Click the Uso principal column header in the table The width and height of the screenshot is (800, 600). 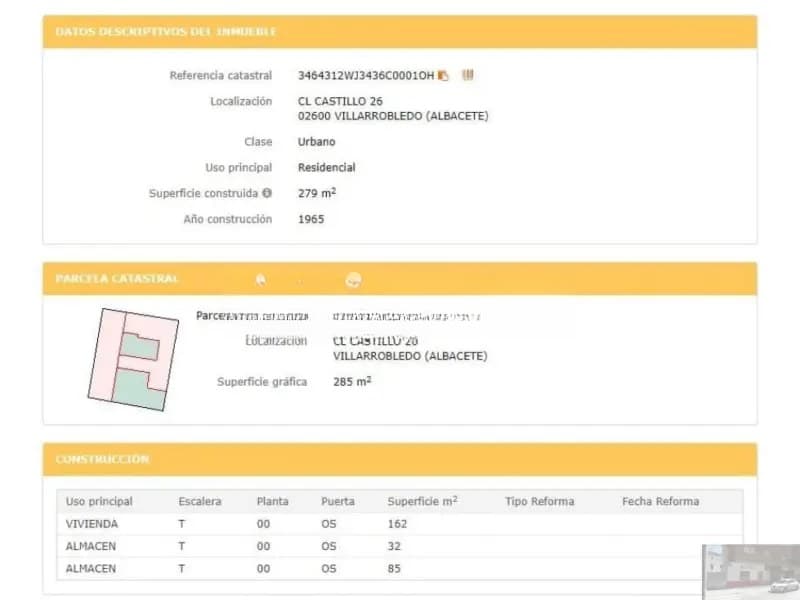(x=99, y=502)
